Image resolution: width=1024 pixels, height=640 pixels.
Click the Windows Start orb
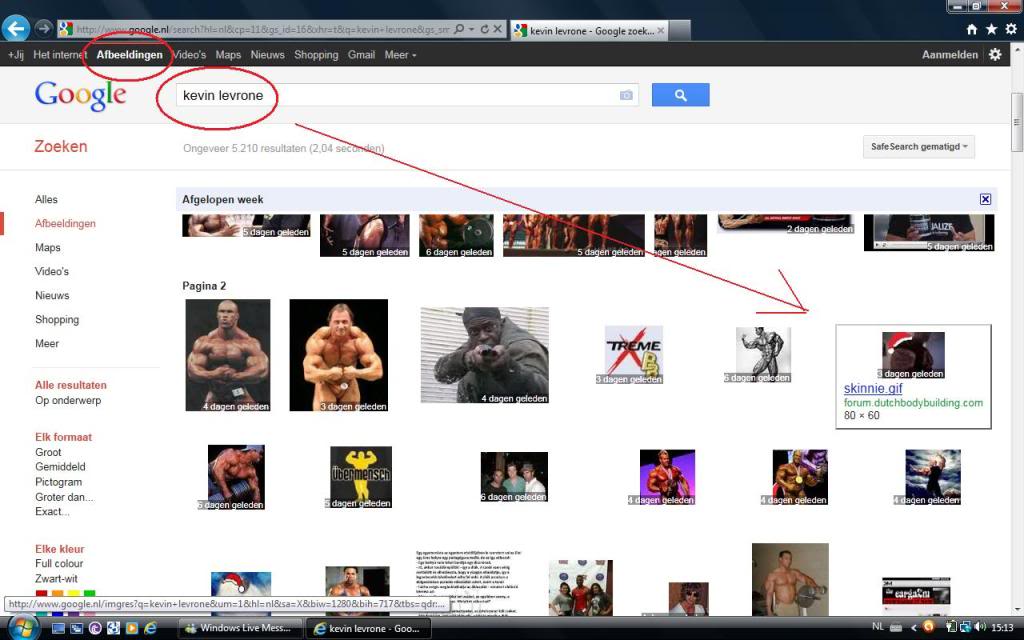coord(22,627)
